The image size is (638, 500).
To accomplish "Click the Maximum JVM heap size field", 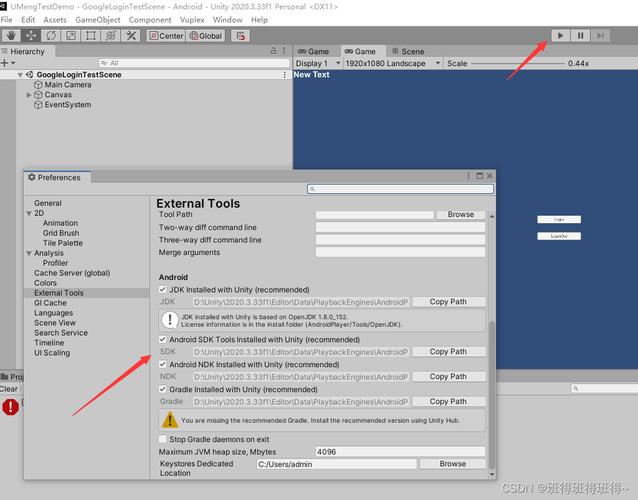I will click(400, 452).
